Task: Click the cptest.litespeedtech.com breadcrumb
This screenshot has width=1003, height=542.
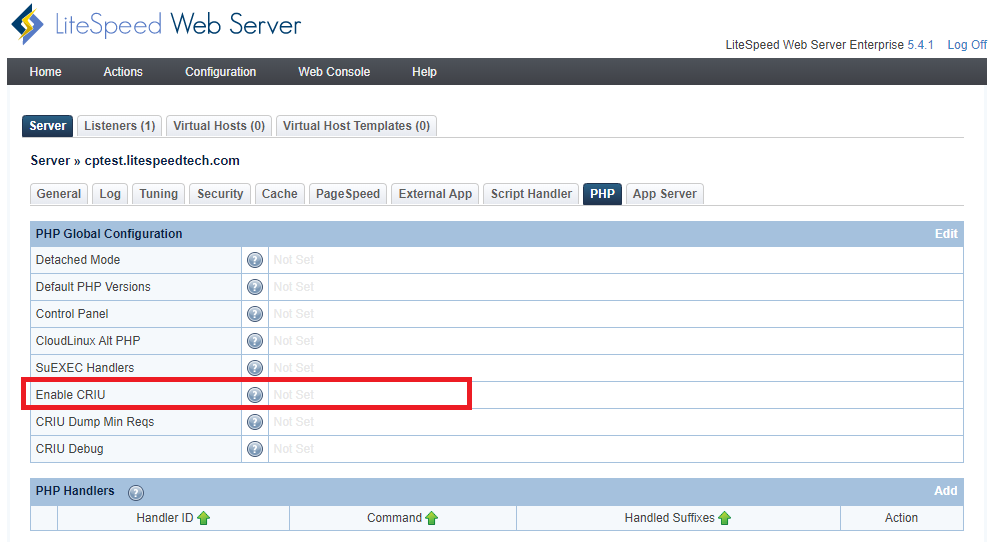Action: point(162,161)
